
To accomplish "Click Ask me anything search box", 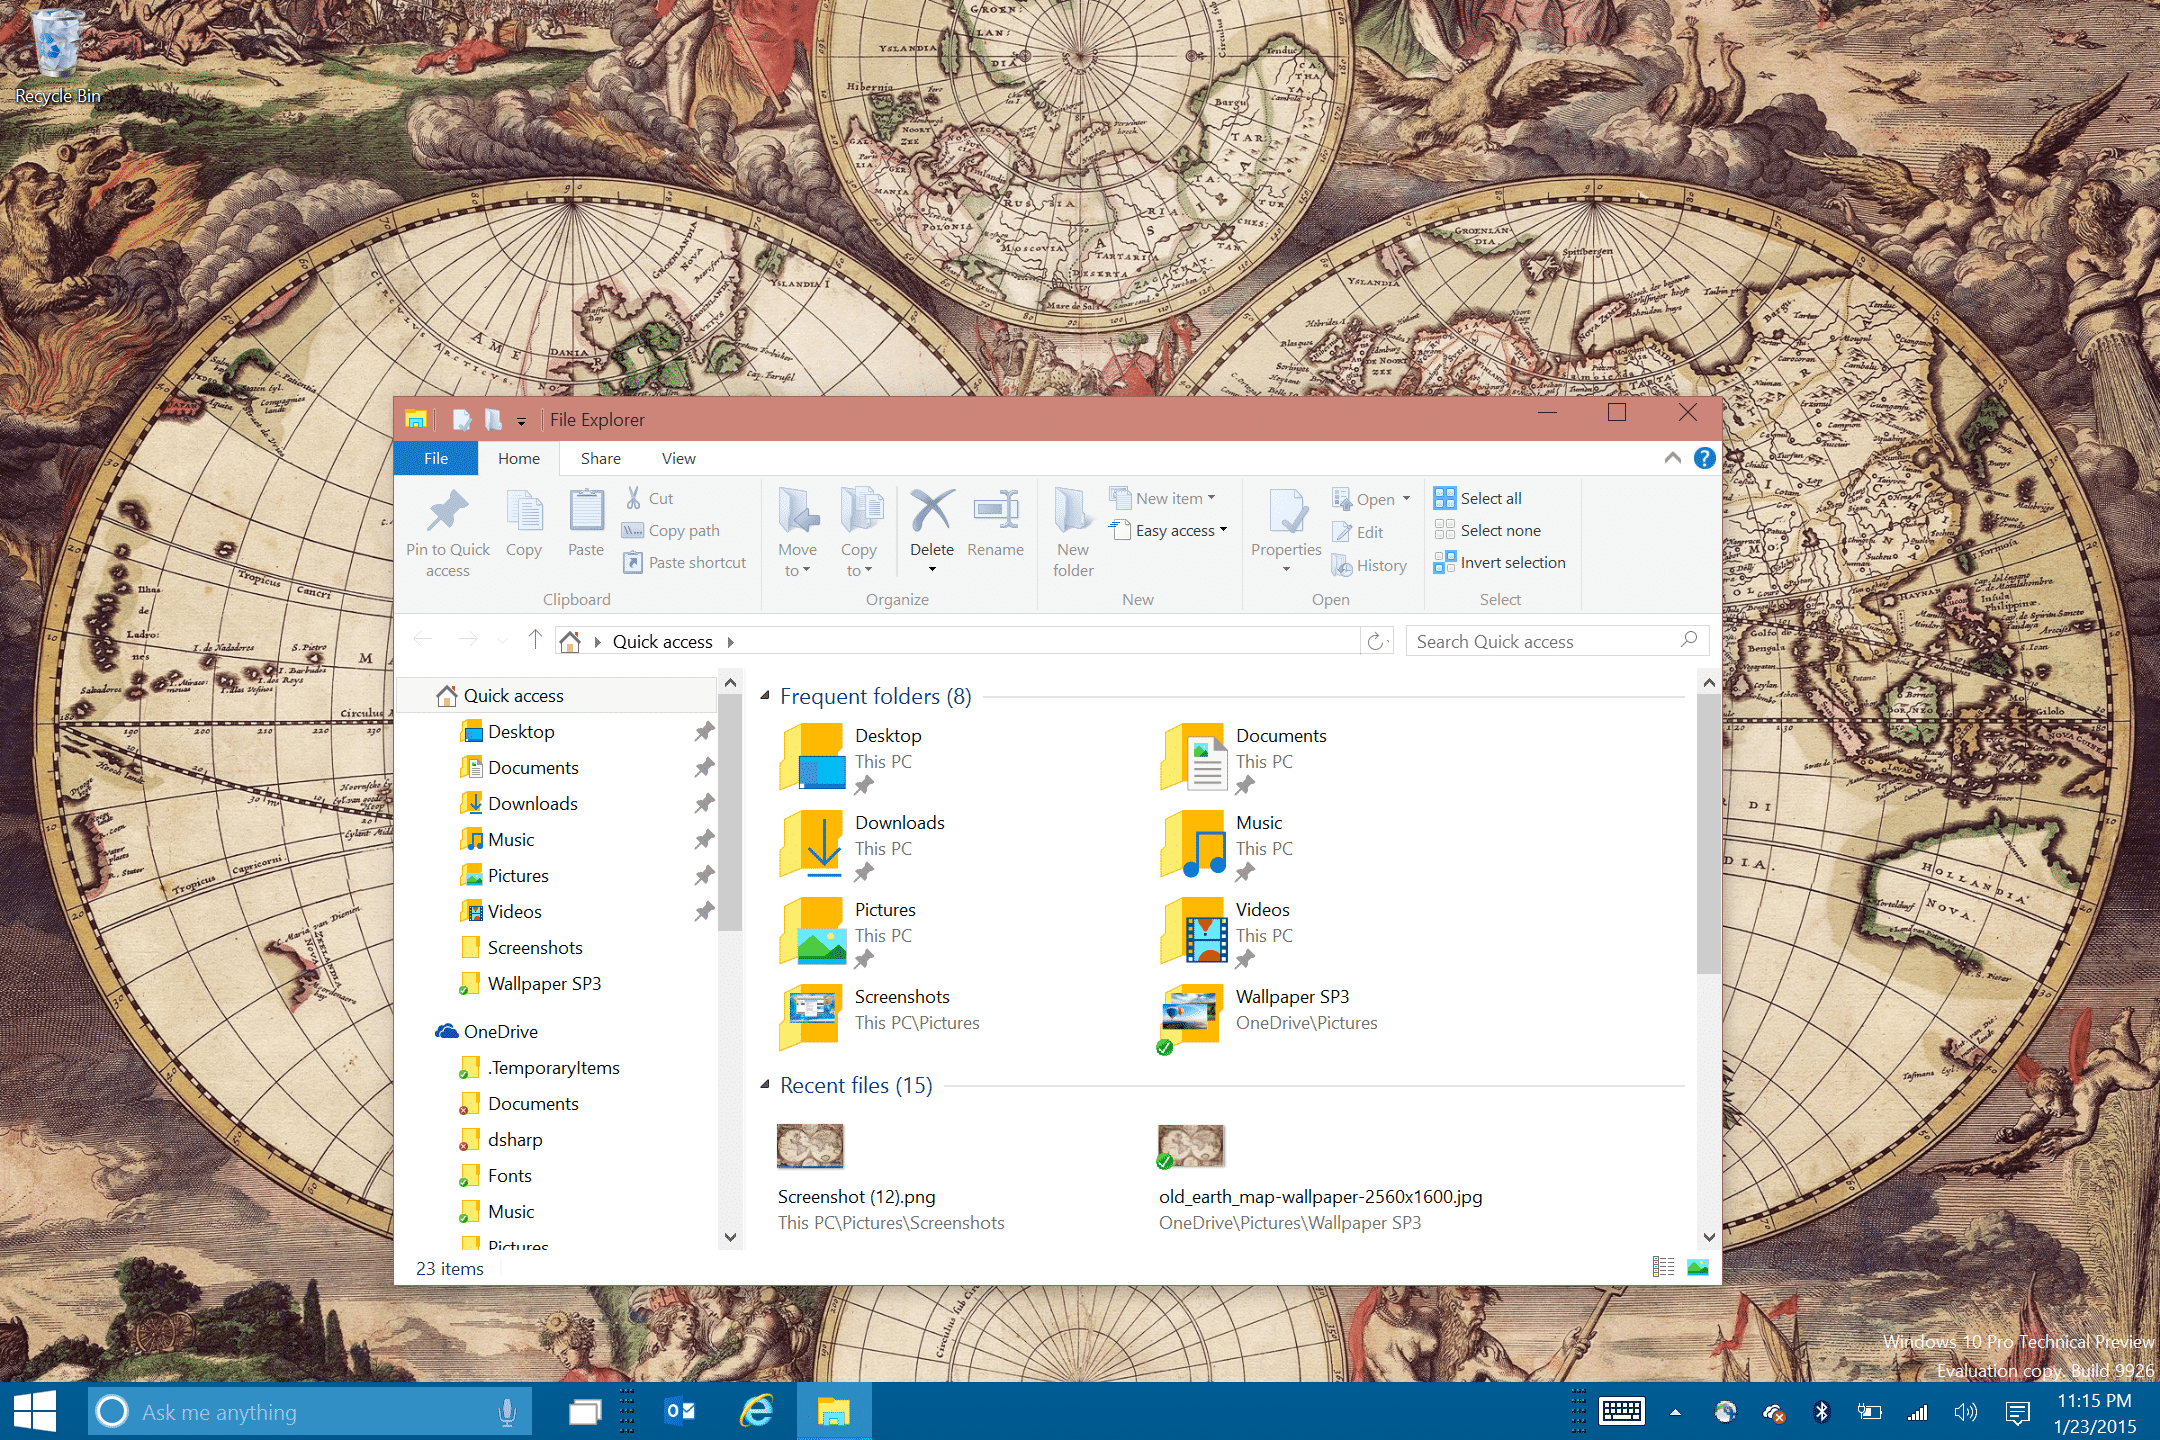I will click(310, 1412).
